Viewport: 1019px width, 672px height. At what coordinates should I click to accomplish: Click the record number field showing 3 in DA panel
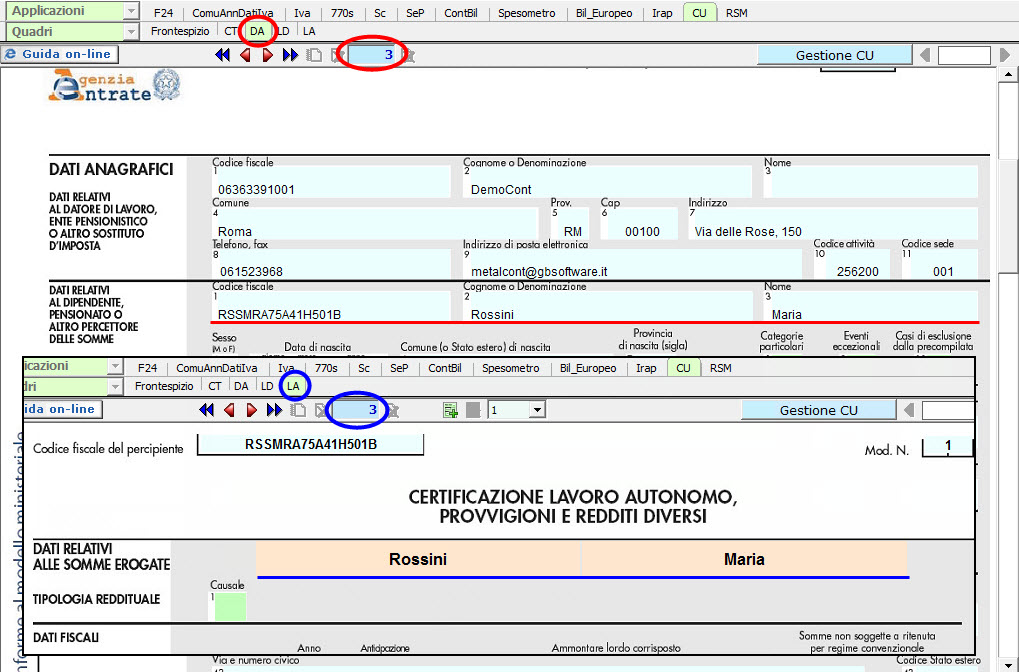coord(371,55)
